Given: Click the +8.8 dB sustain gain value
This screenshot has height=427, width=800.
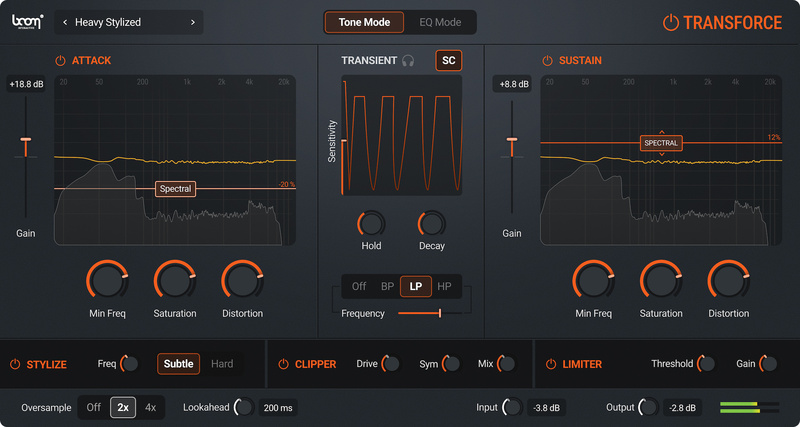Looking at the screenshot, I should click(x=512, y=85).
